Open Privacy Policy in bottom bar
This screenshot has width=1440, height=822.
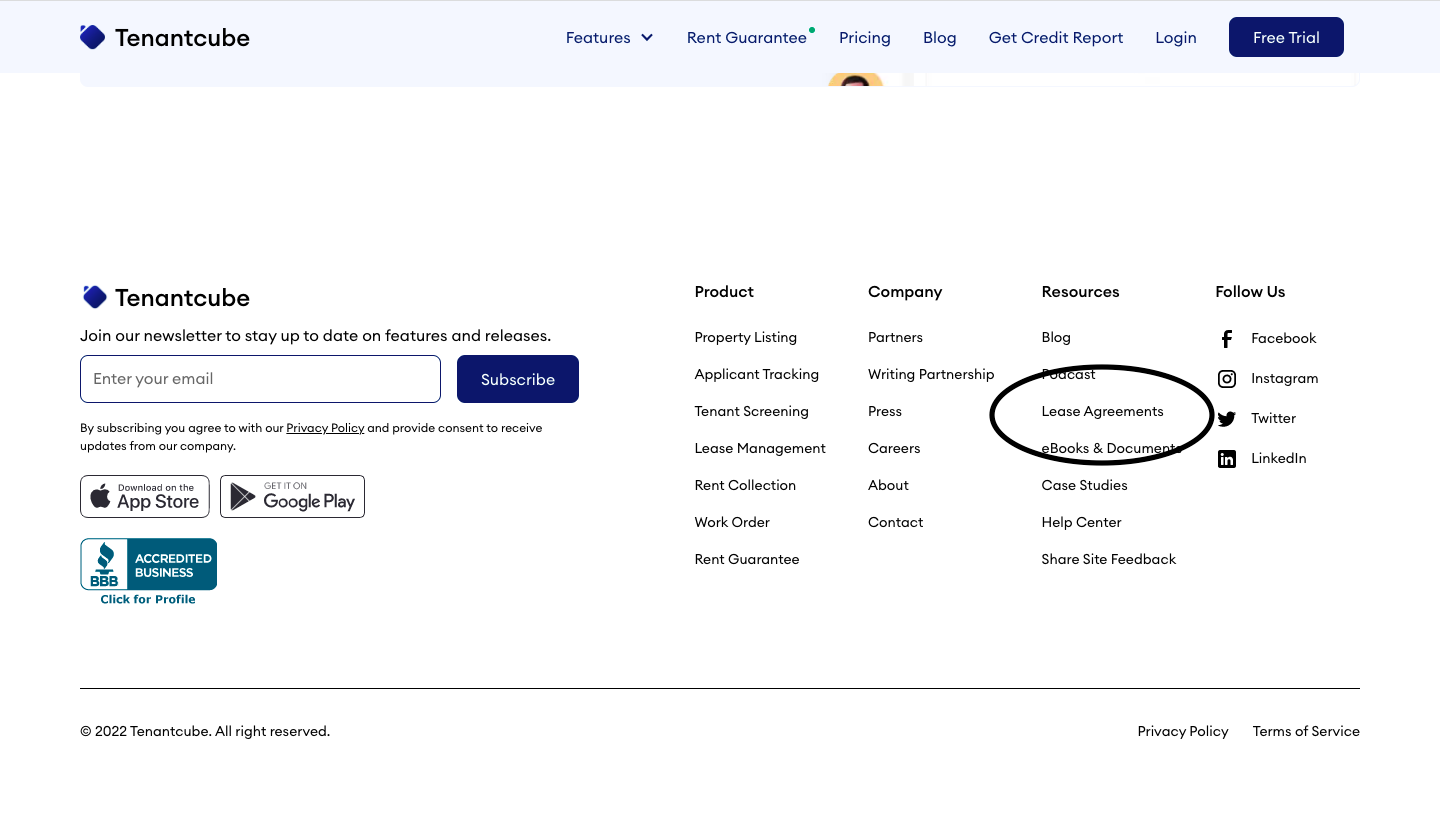1183,732
